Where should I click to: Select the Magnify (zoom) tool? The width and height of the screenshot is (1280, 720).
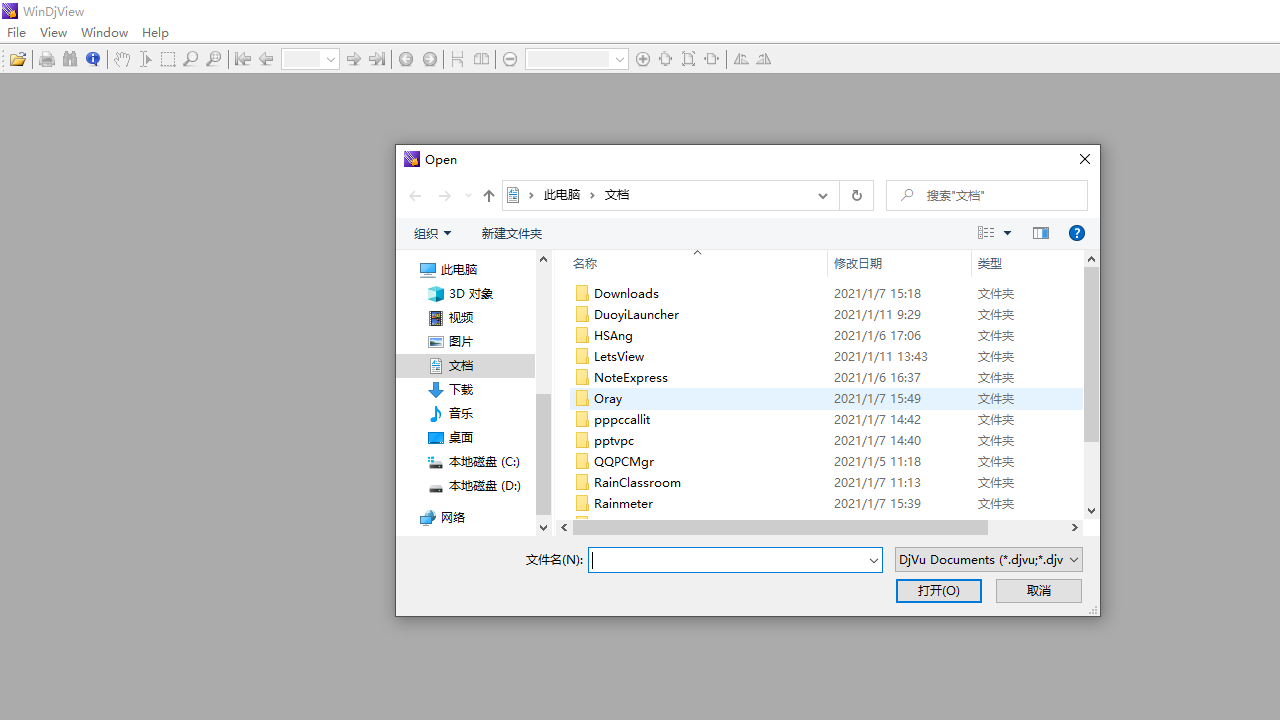coord(190,59)
